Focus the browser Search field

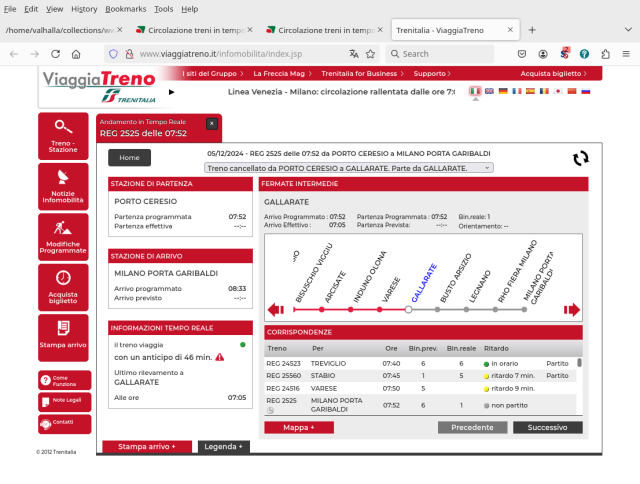440,54
